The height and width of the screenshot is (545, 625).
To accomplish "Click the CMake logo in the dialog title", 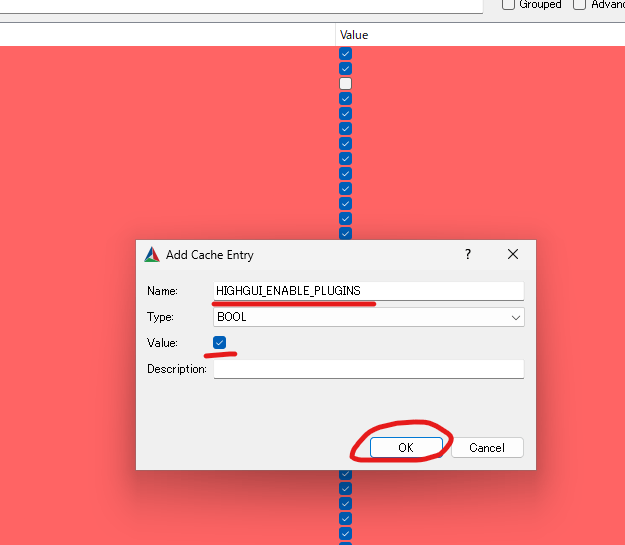I will (x=152, y=254).
